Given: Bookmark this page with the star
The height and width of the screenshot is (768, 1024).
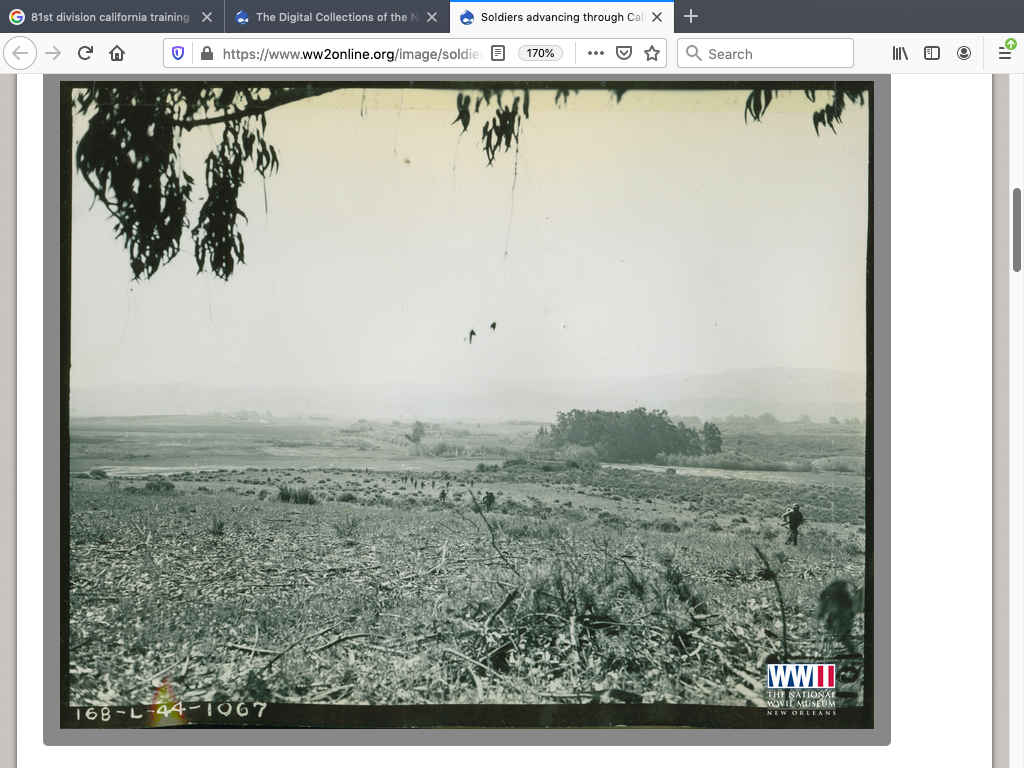Looking at the screenshot, I should [652, 53].
